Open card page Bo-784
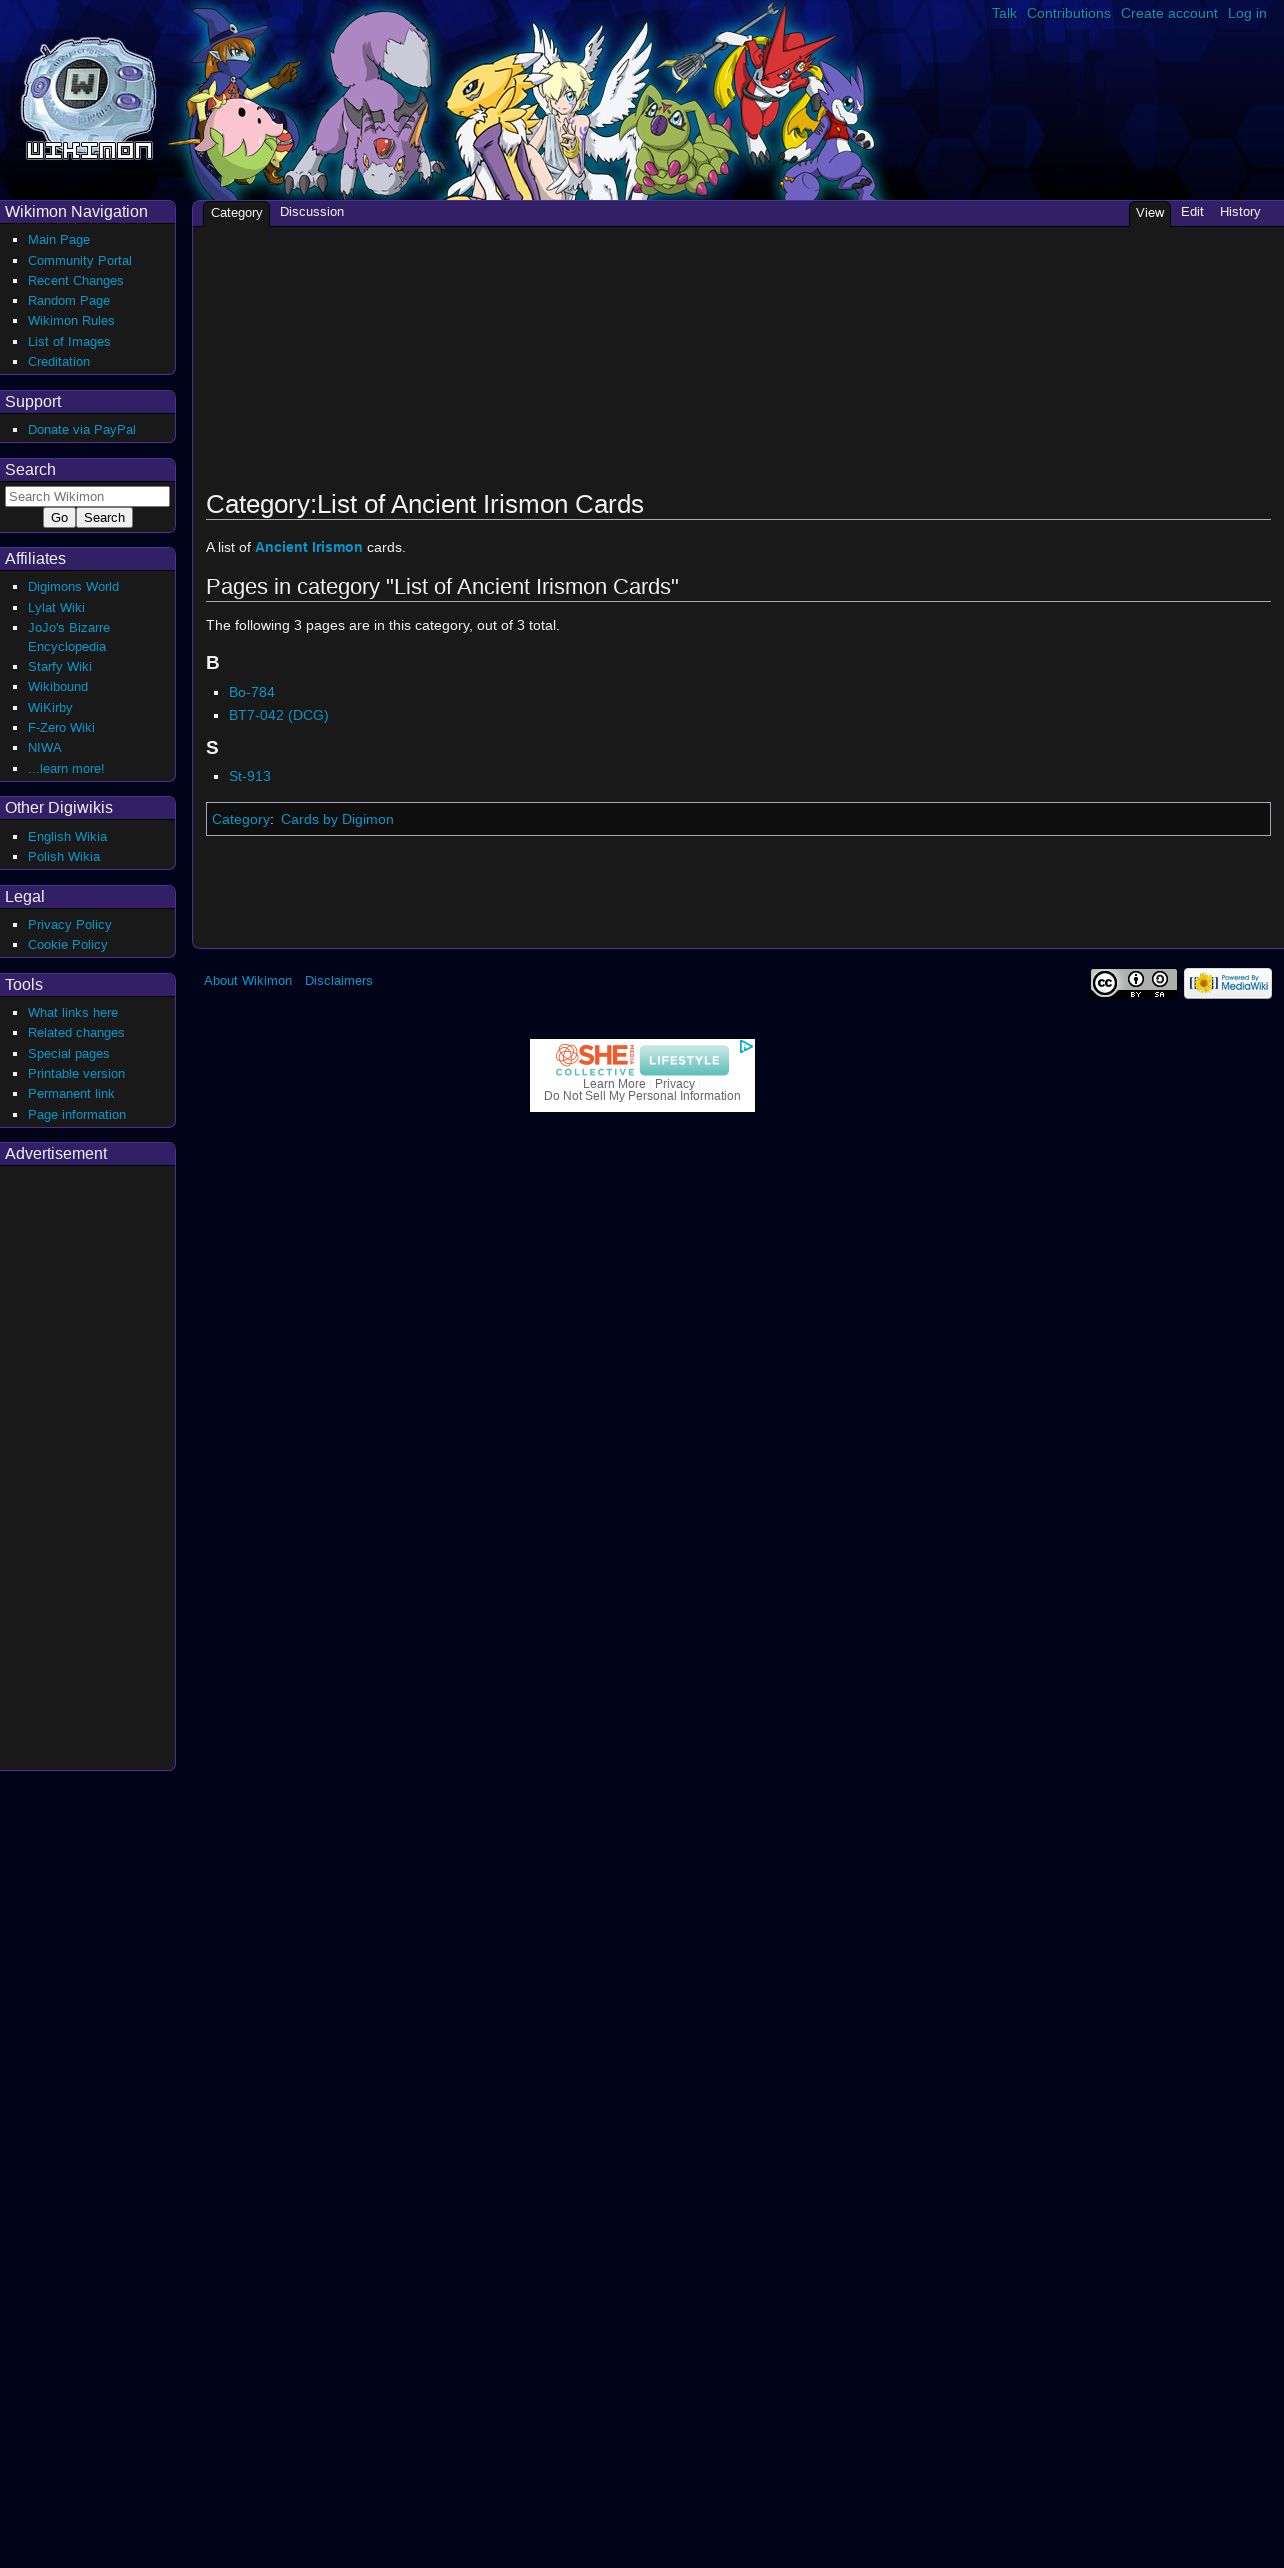 point(252,692)
